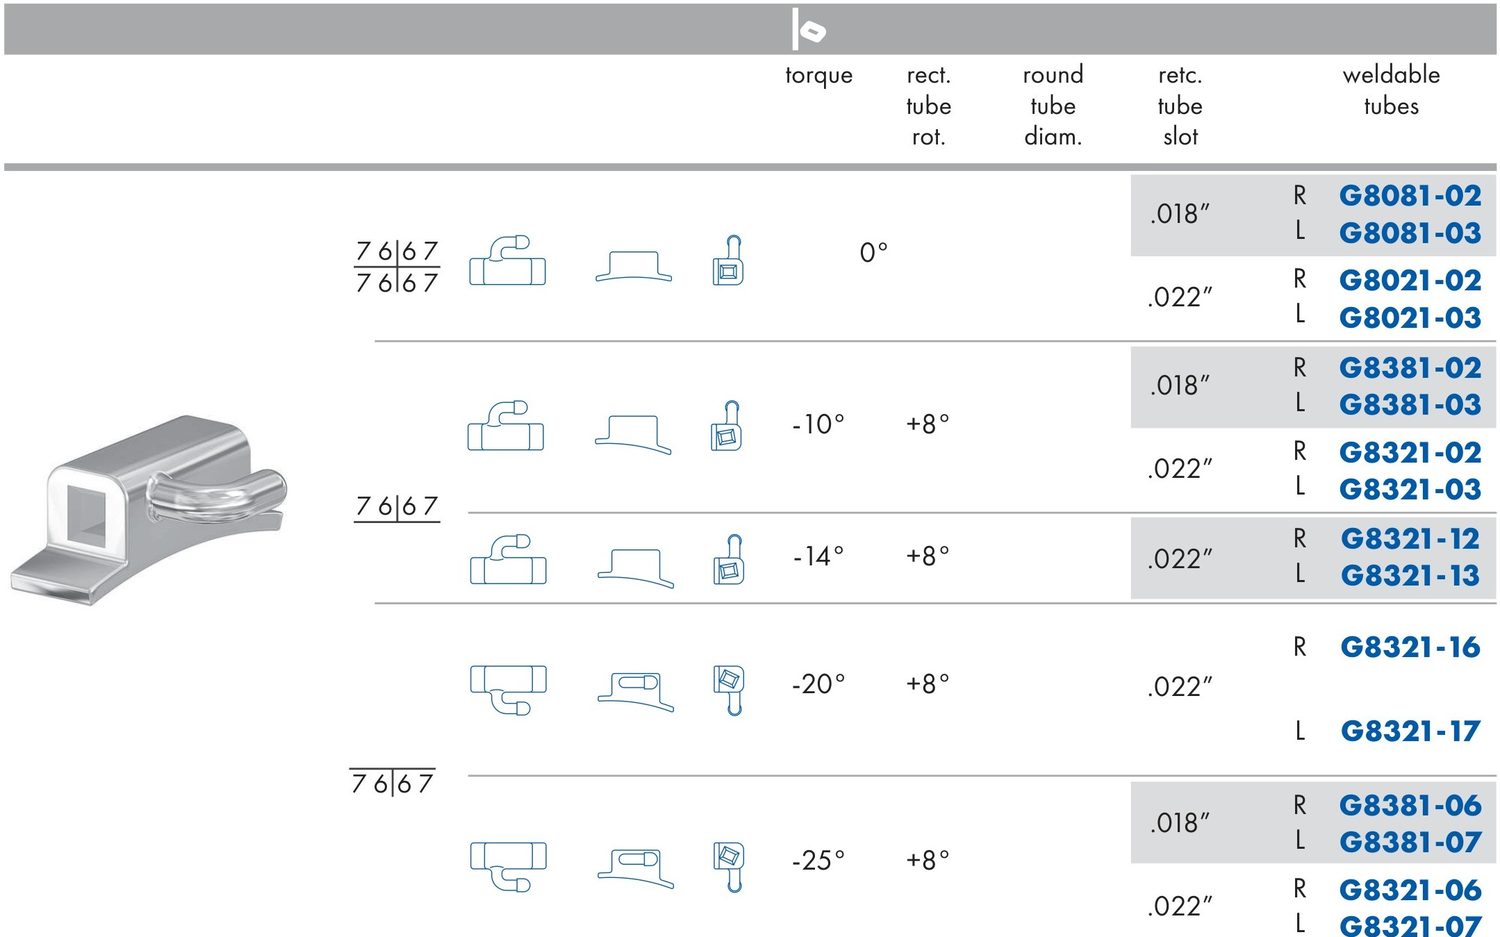This screenshot has height=937, width=1500.
Task: Click the side-profile tube icon in -20° row
Action: [x=636, y=691]
